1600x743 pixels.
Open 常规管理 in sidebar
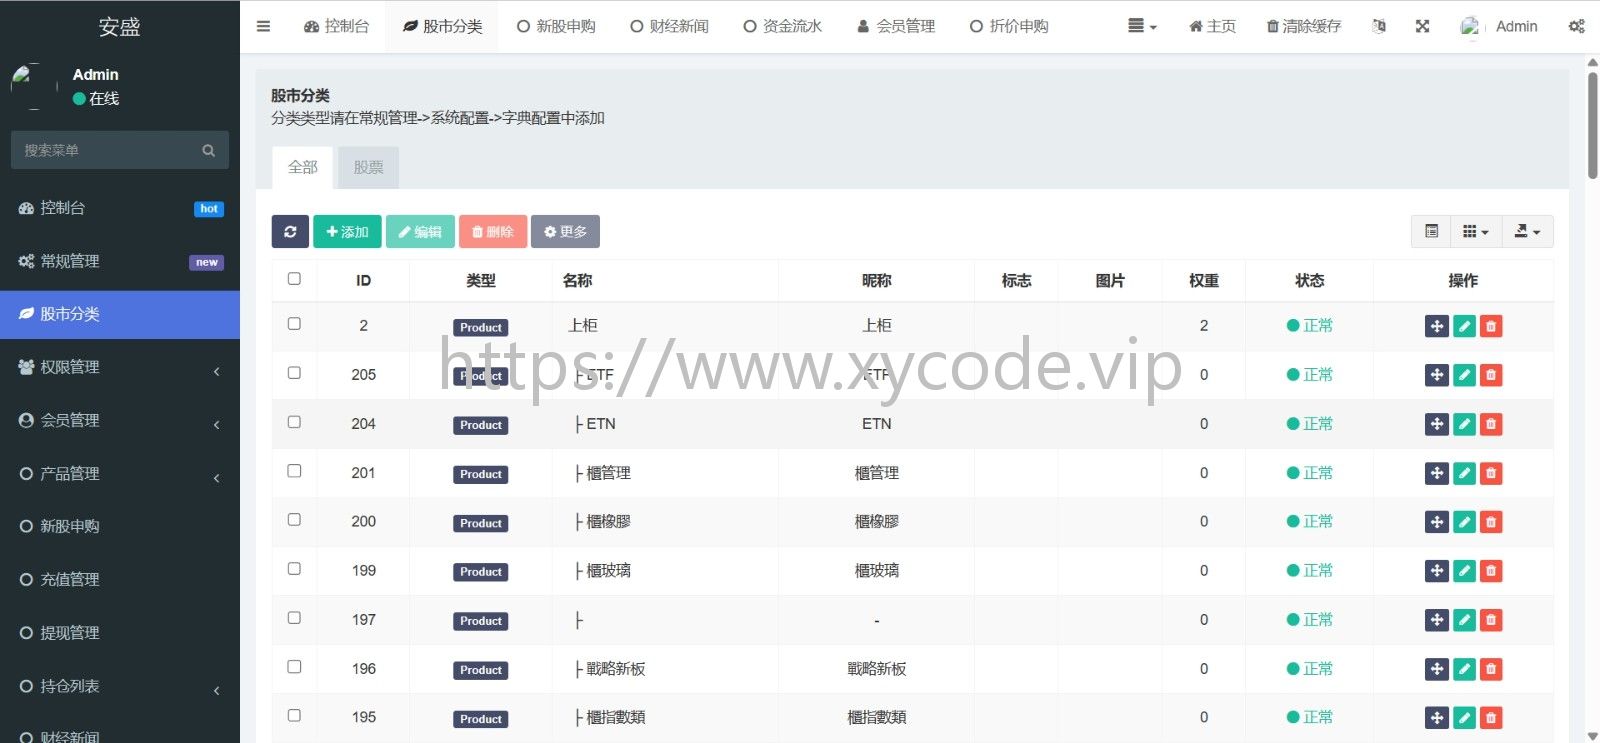tap(120, 261)
